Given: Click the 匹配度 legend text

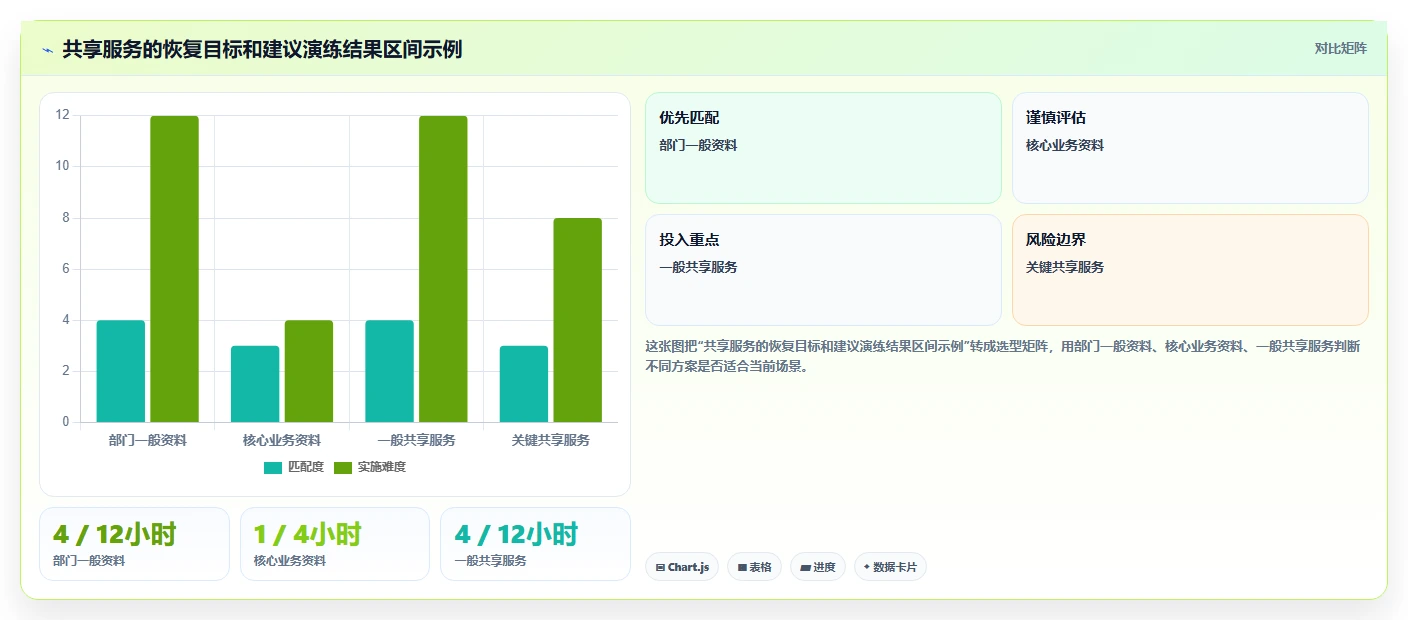Looking at the screenshot, I should coord(306,467).
